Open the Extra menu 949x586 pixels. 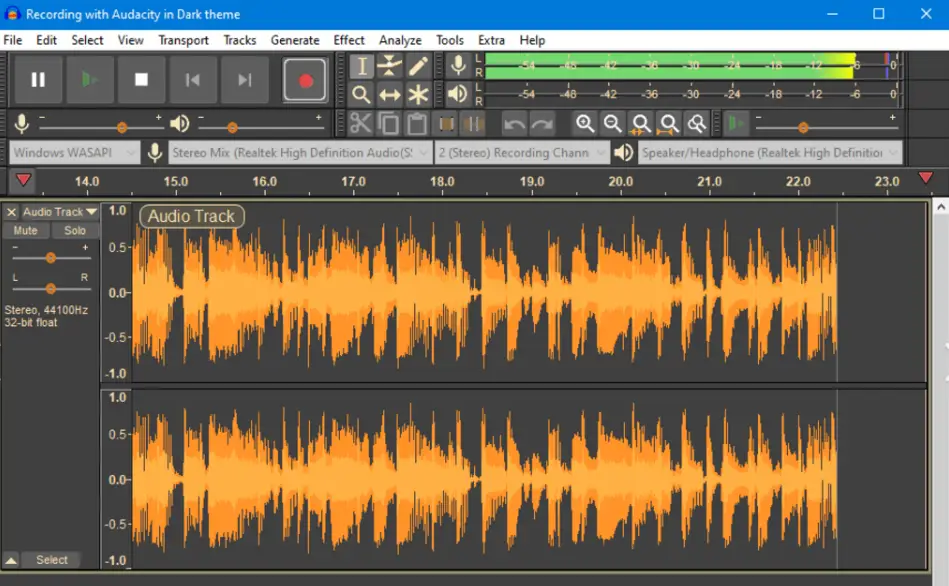[x=491, y=40]
